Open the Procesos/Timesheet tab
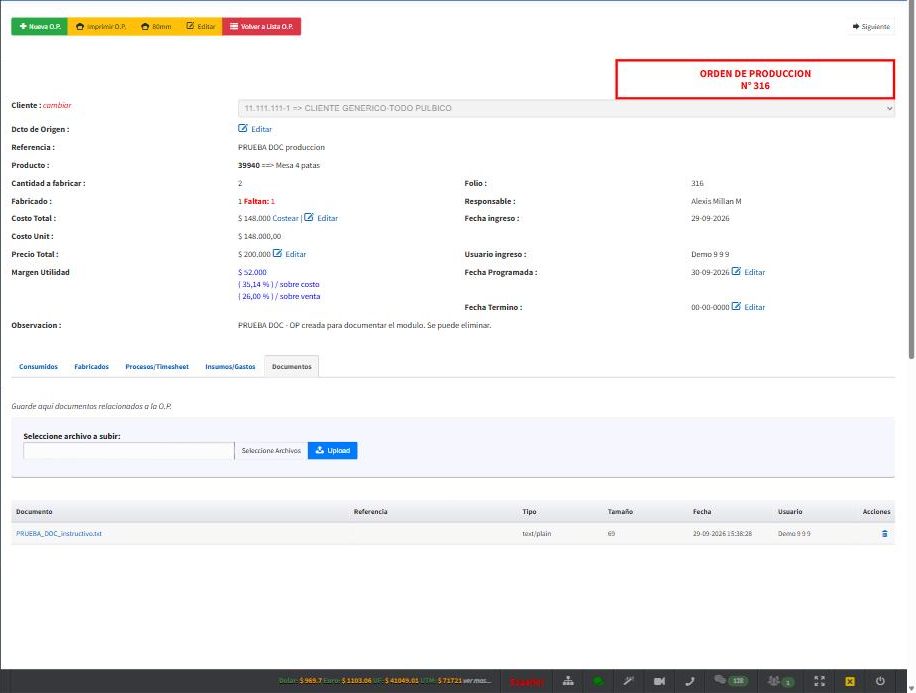 (157, 366)
